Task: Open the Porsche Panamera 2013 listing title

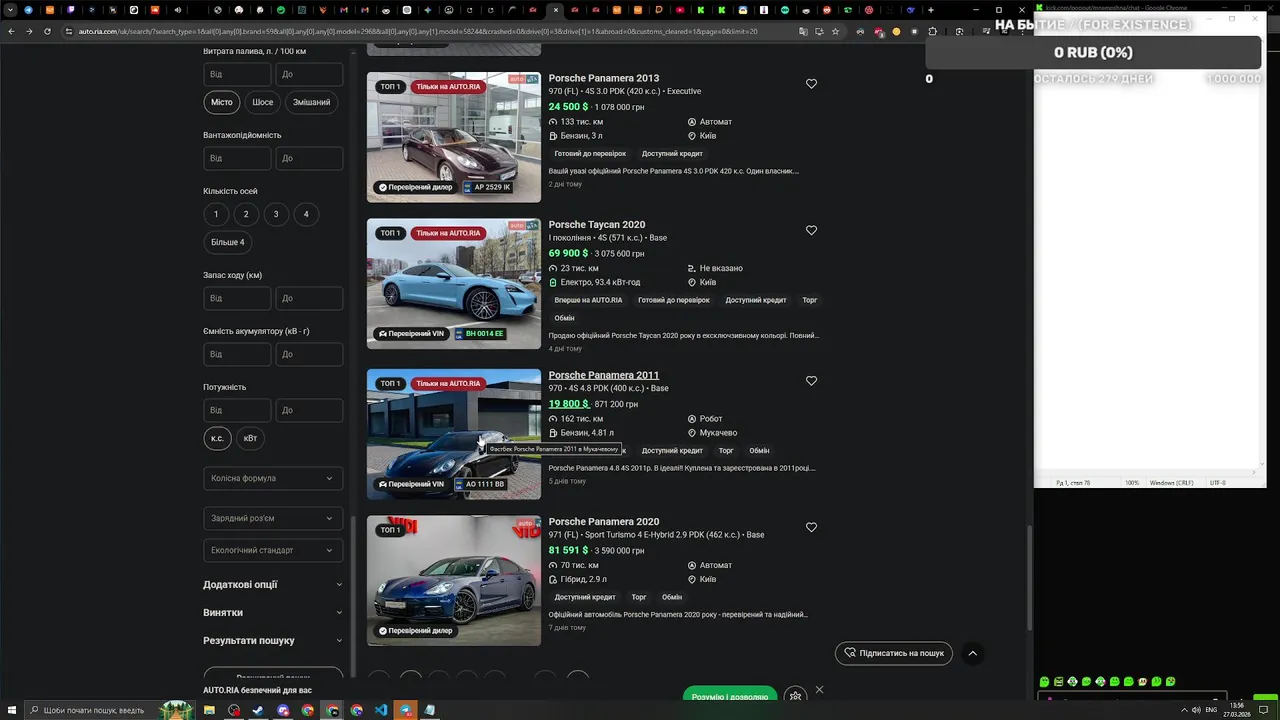Action: pos(603,78)
